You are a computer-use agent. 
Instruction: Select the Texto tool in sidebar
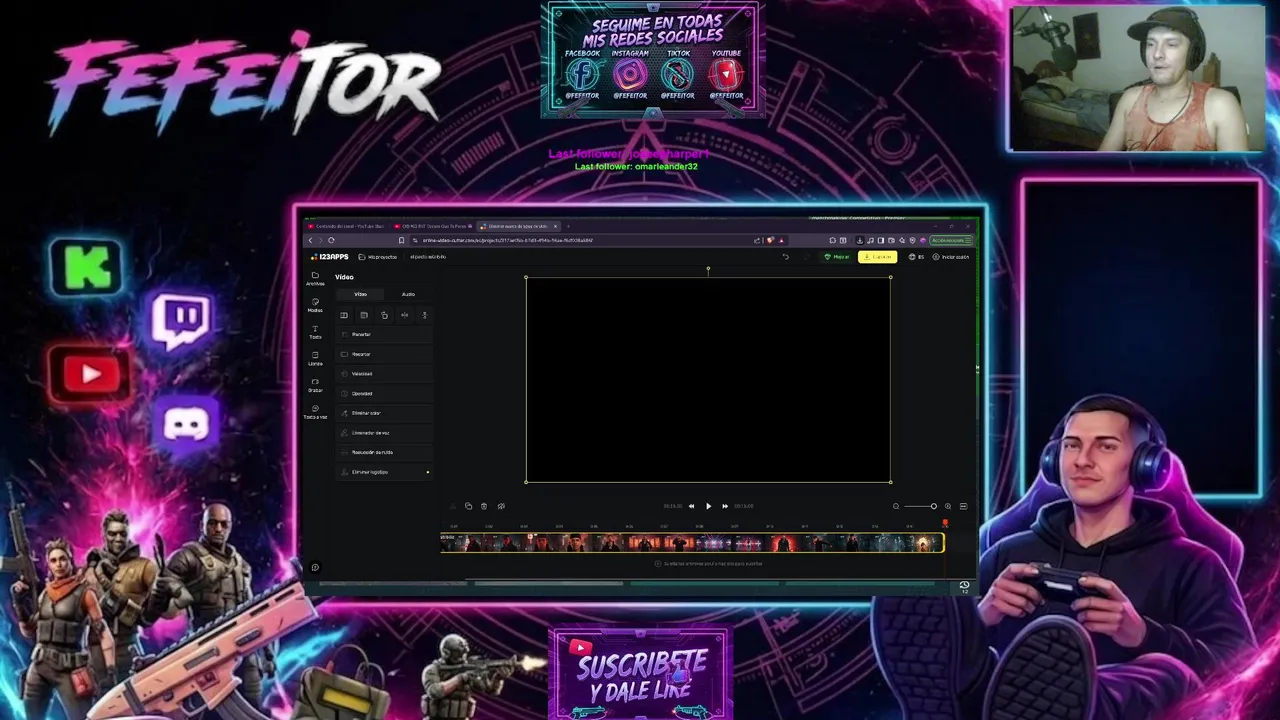(315, 332)
